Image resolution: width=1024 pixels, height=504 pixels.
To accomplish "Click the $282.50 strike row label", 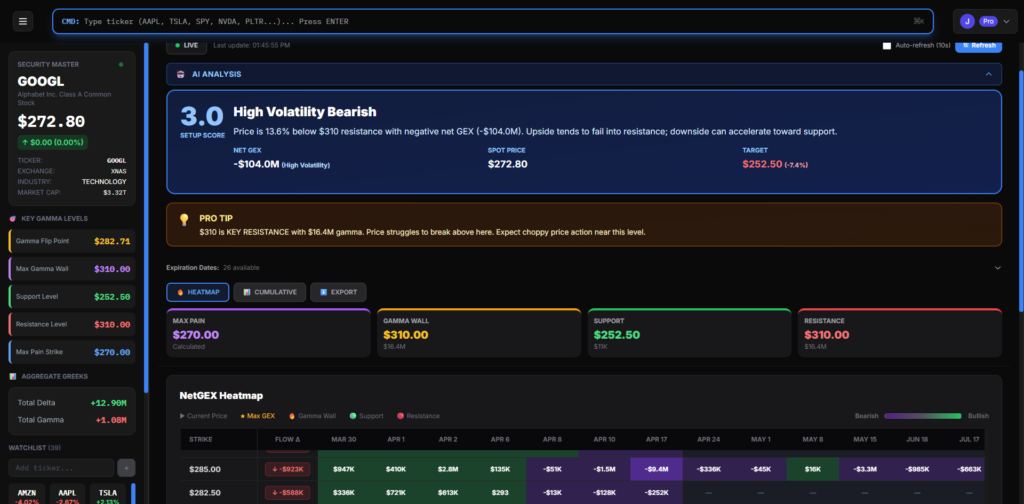I will pyautogui.click(x=204, y=493).
